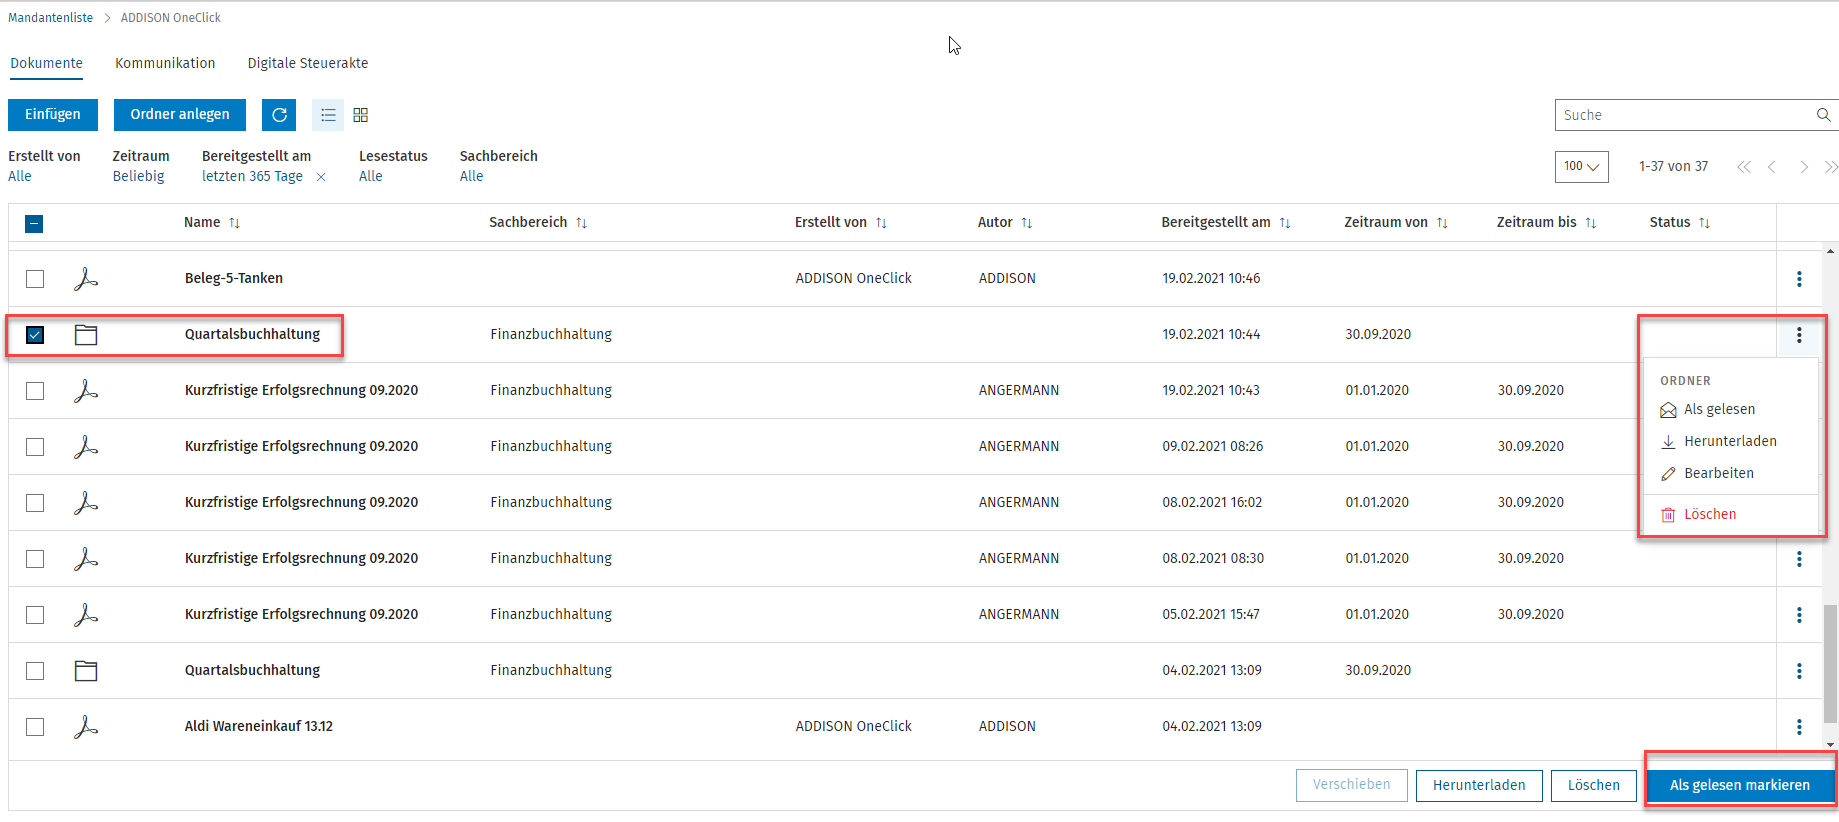Remove the 'letzten 365 Tage' filter
Viewport: 1839px width, 822px height.
tap(321, 177)
